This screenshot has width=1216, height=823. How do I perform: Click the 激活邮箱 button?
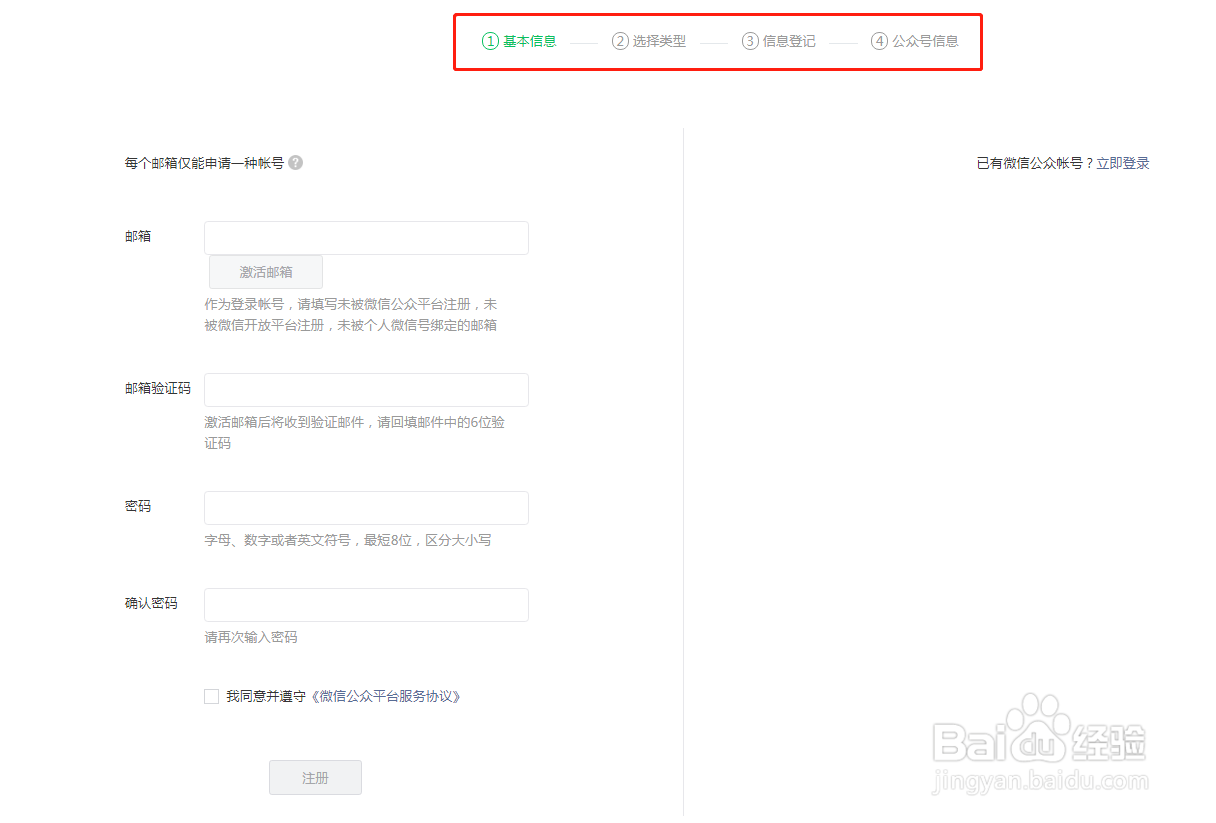[266, 272]
